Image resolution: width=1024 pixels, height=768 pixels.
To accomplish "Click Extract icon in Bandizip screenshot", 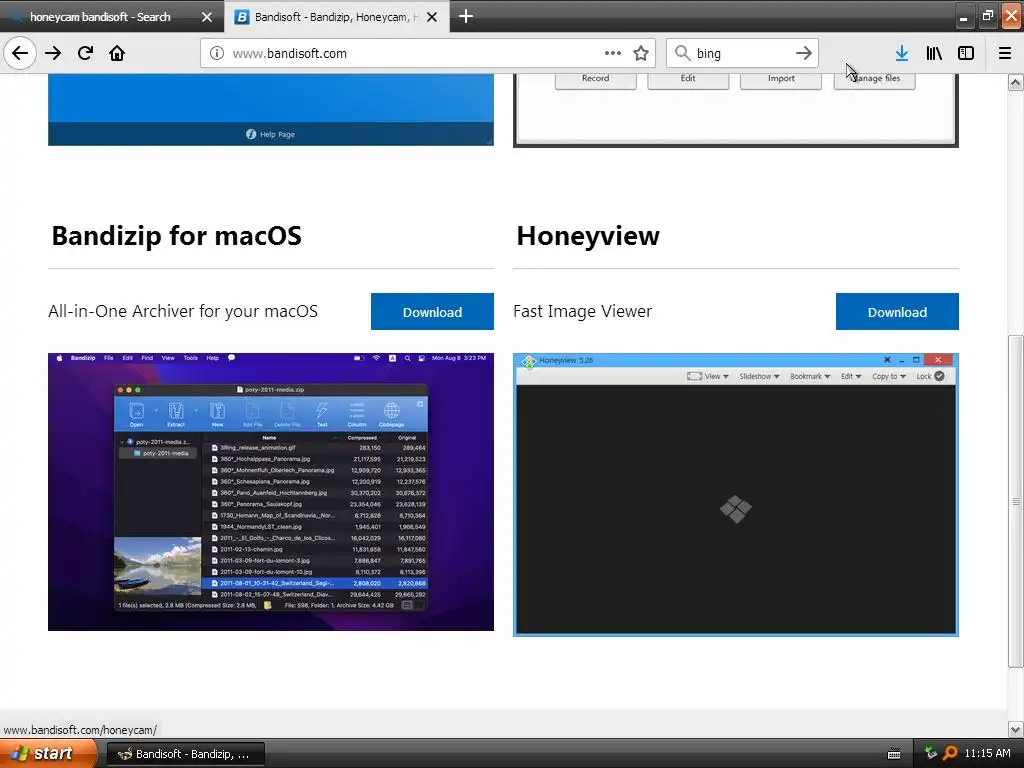I will click(x=176, y=414).
